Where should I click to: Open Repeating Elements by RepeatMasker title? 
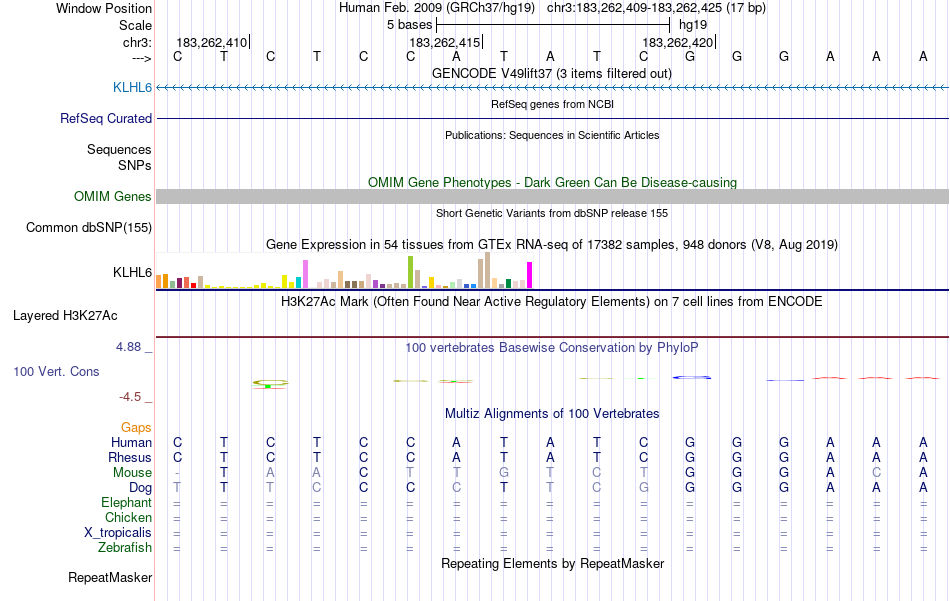pos(552,563)
